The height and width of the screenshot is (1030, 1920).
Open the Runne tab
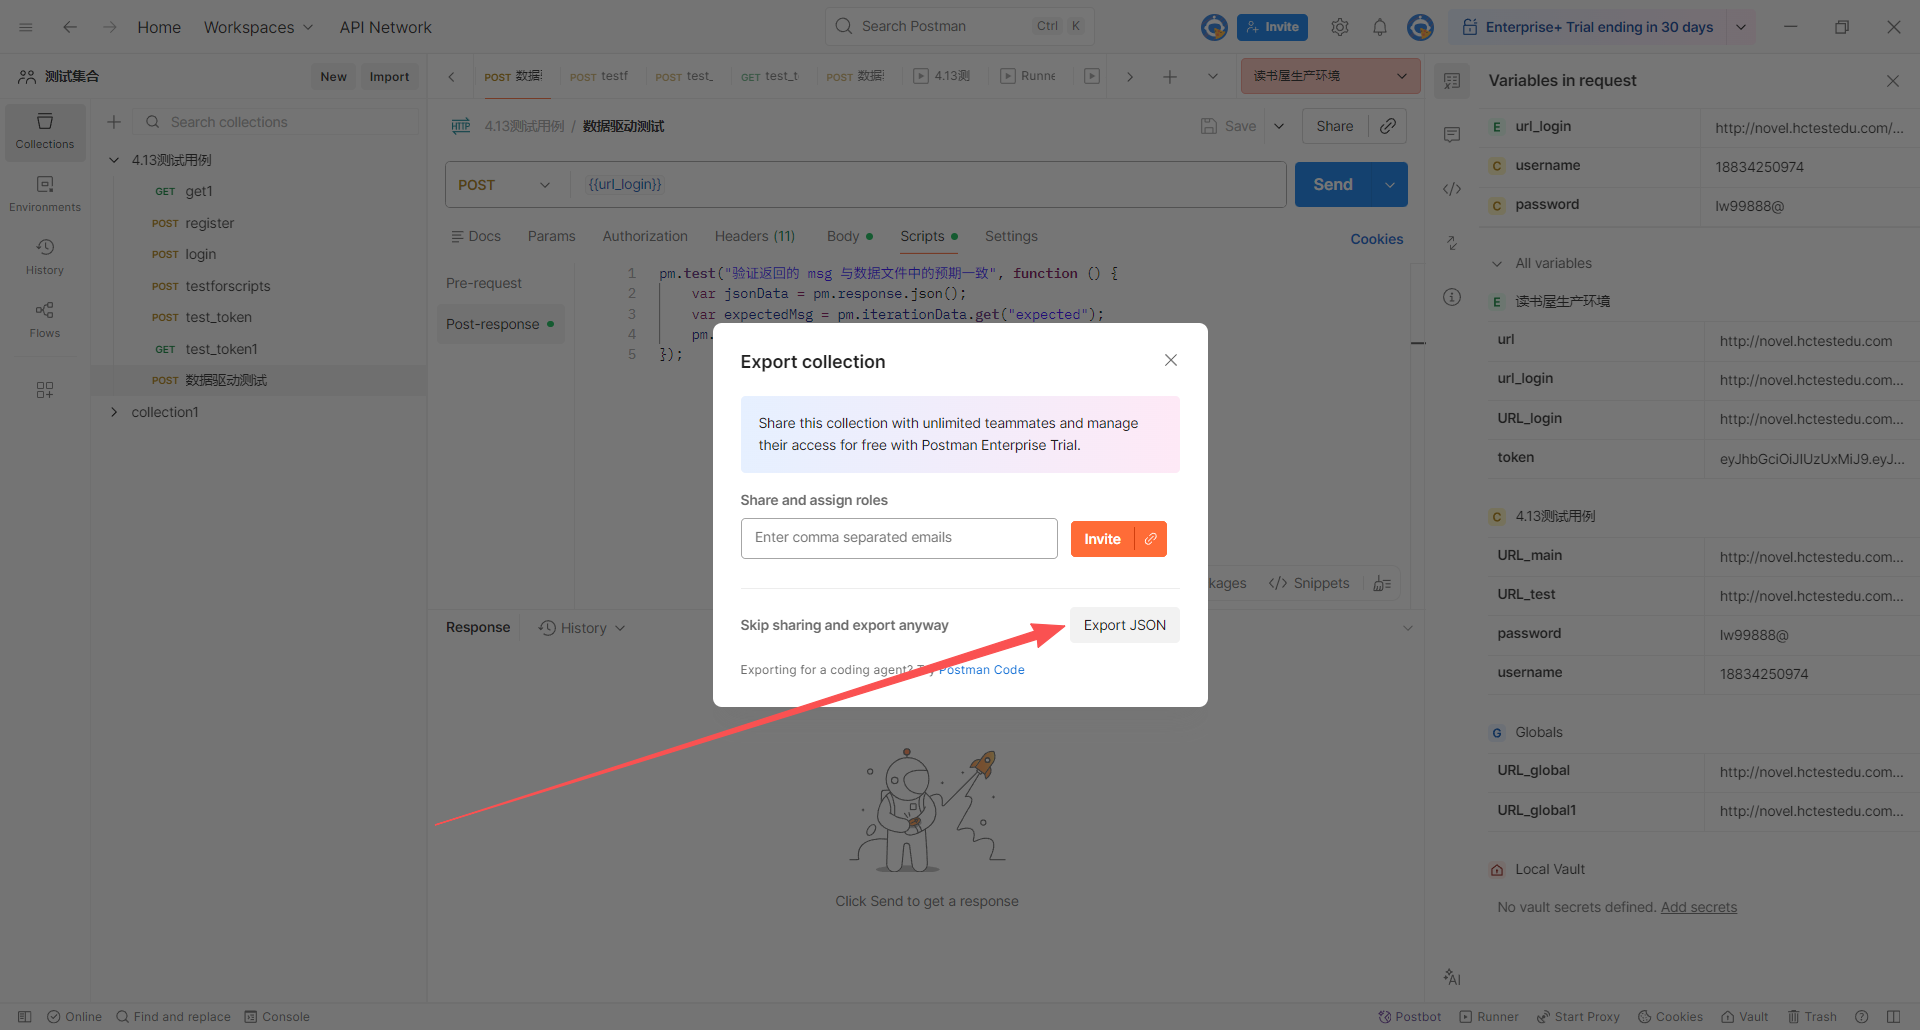pyautogui.click(x=1029, y=76)
